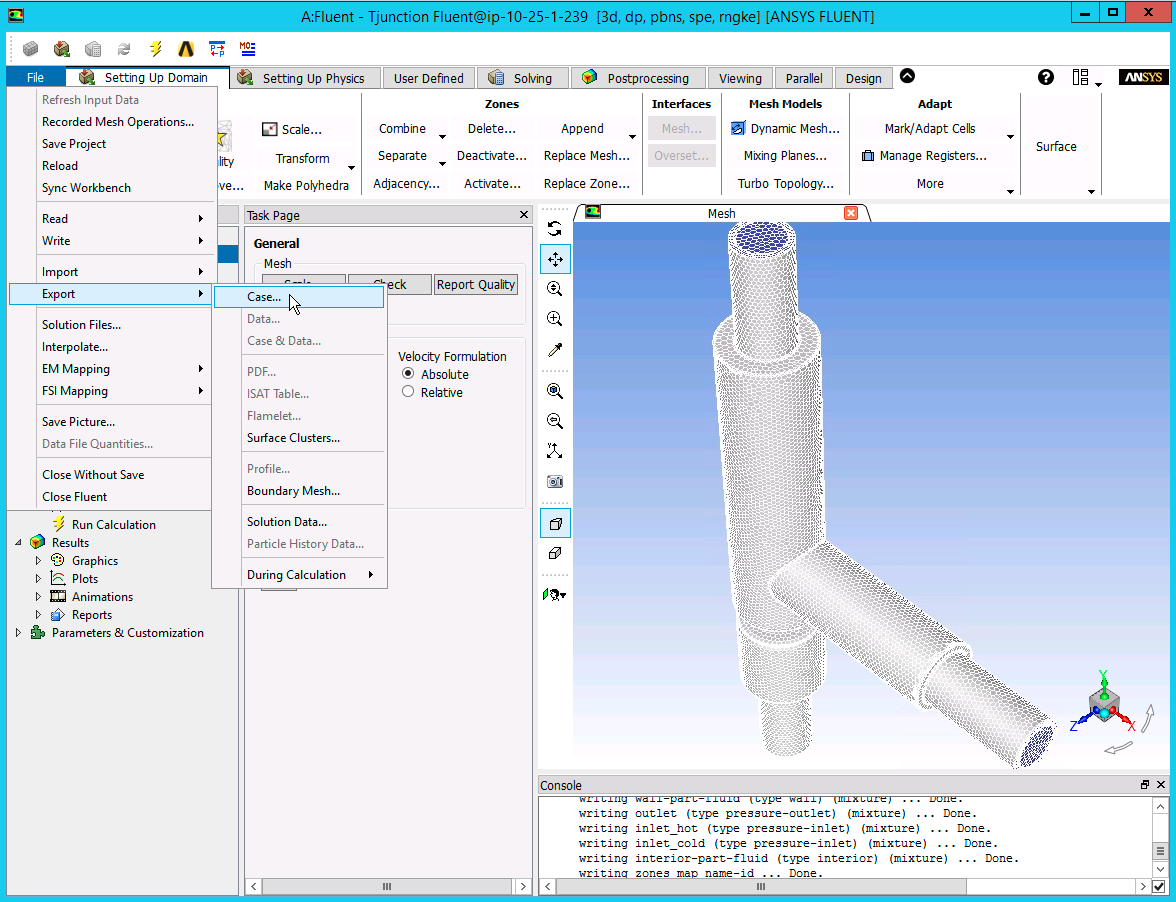Click the Delete... zones button
Viewport: 1176px width, 902px height.
[x=491, y=129]
